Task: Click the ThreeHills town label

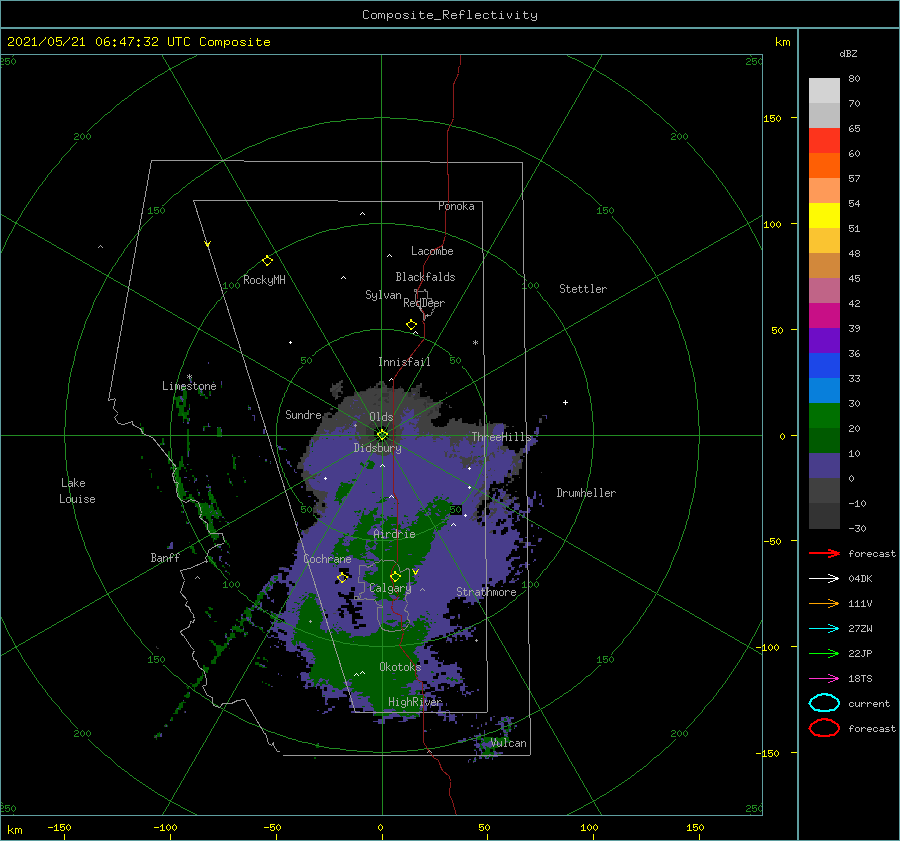Action: 502,437
